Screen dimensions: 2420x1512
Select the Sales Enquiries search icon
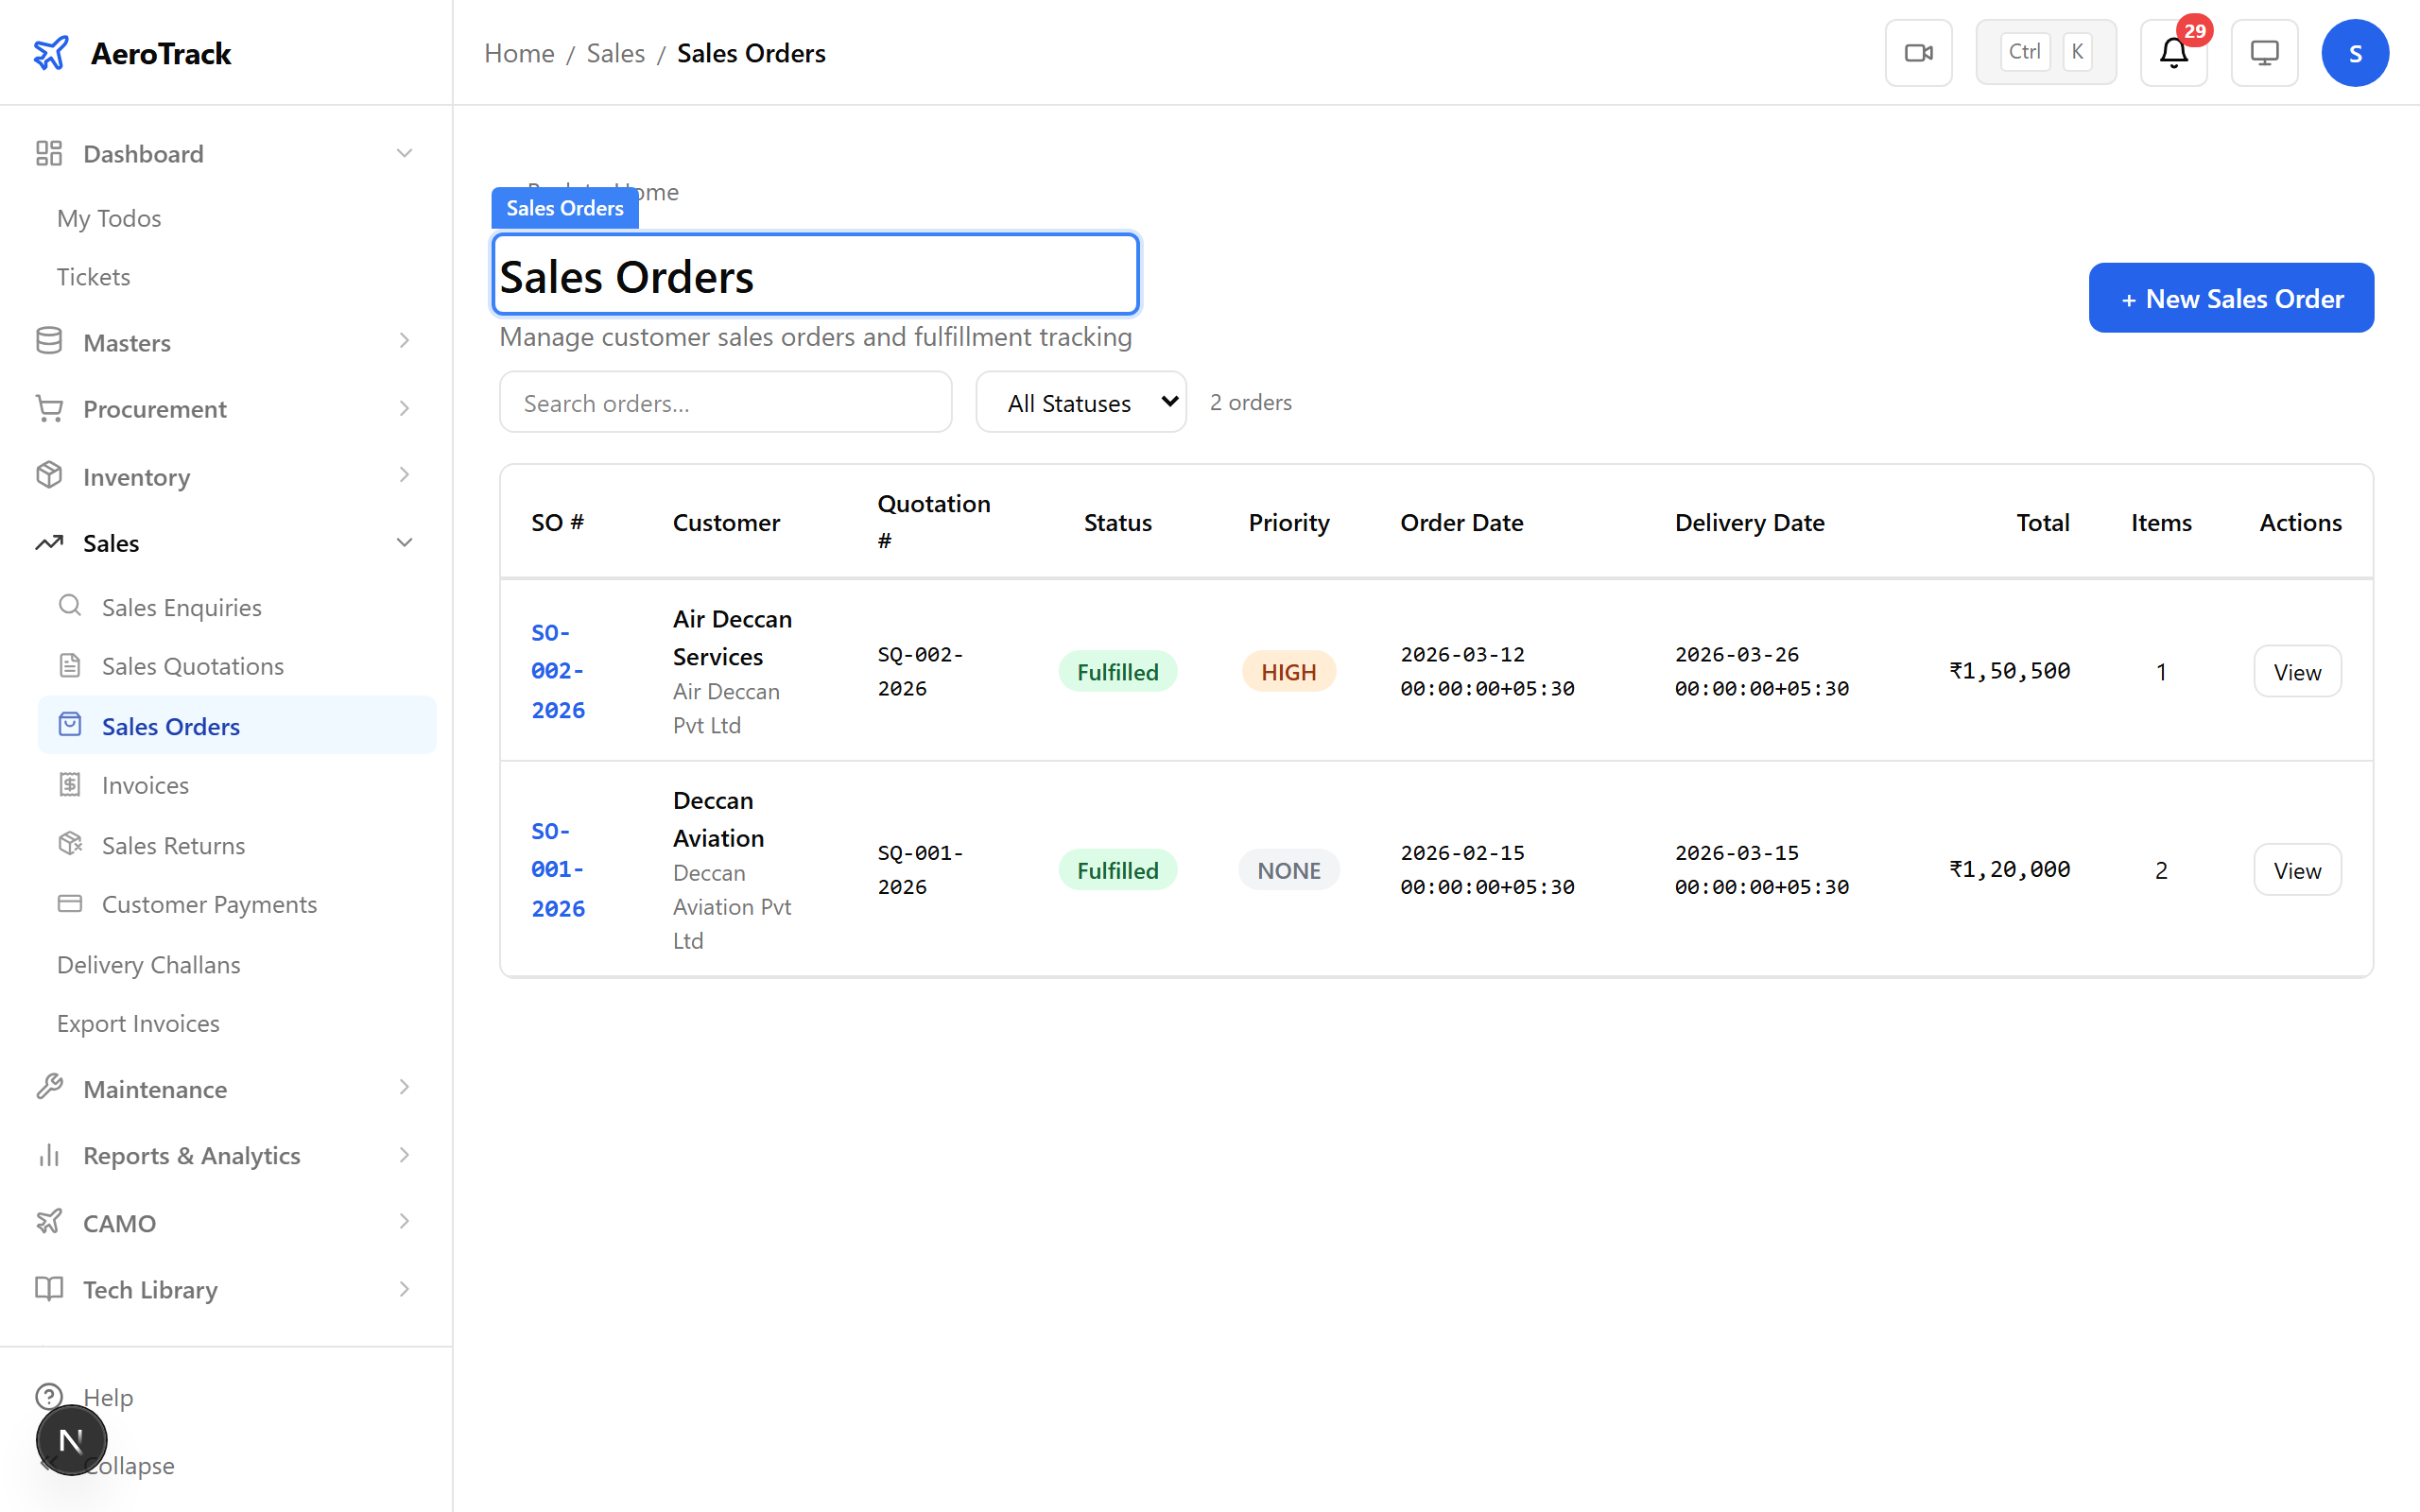[x=69, y=606]
